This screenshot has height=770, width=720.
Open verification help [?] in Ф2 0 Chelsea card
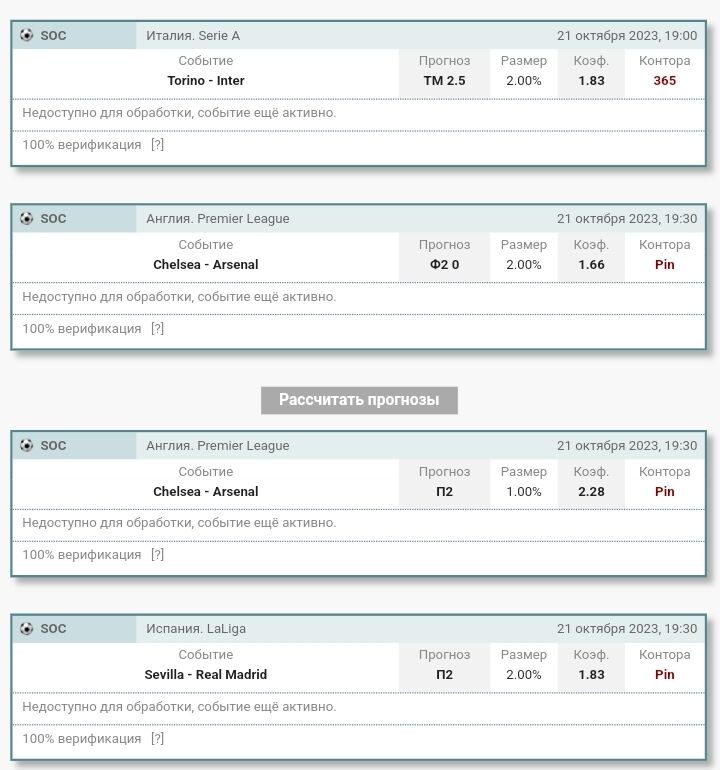coord(157,329)
